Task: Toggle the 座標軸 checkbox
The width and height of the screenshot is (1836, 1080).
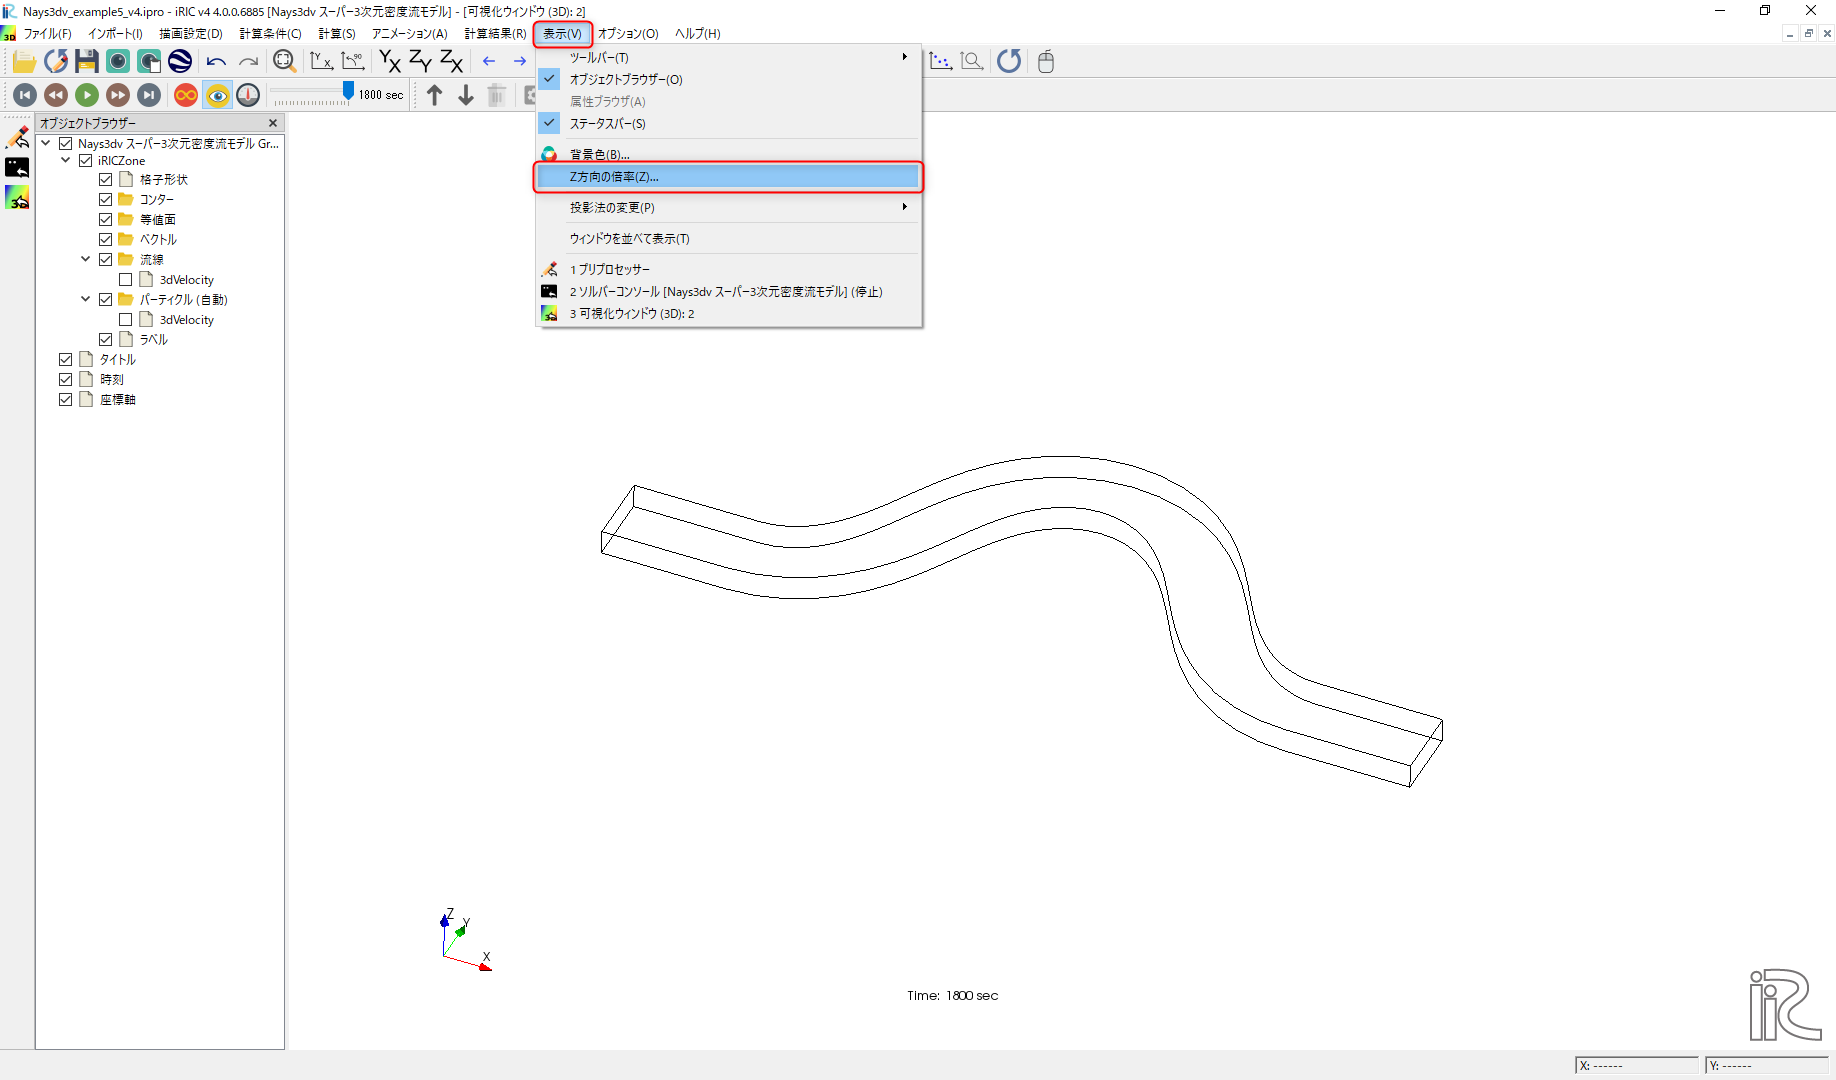Action: [65, 400]
